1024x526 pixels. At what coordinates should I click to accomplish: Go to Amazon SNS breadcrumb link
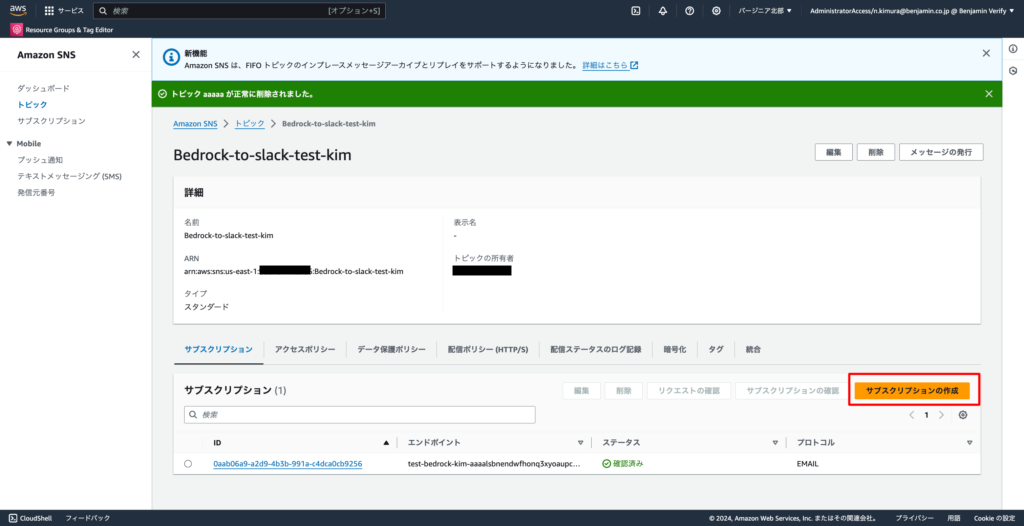coord(195,123)
